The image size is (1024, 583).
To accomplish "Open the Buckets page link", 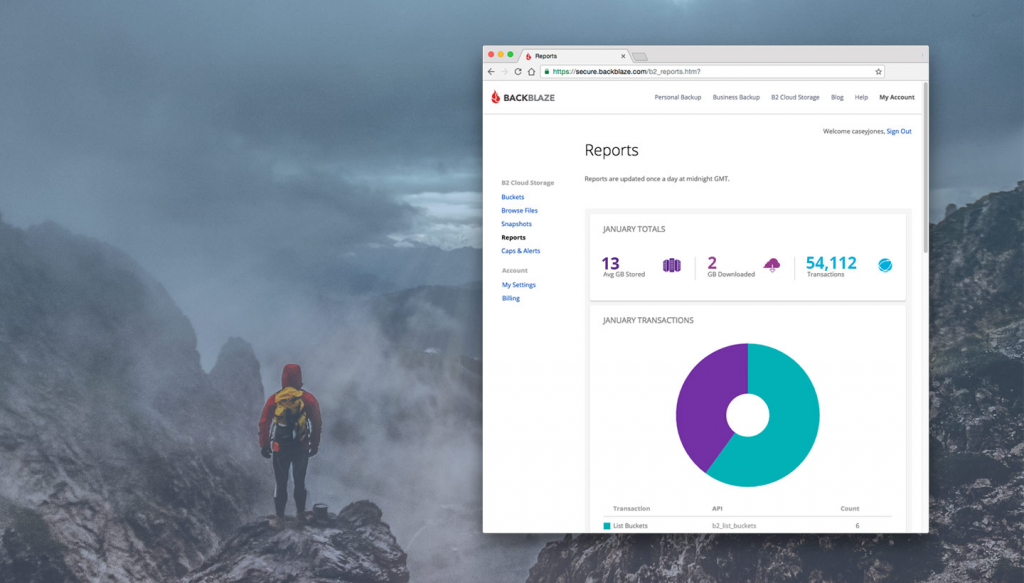I will (x=513, y=197).
